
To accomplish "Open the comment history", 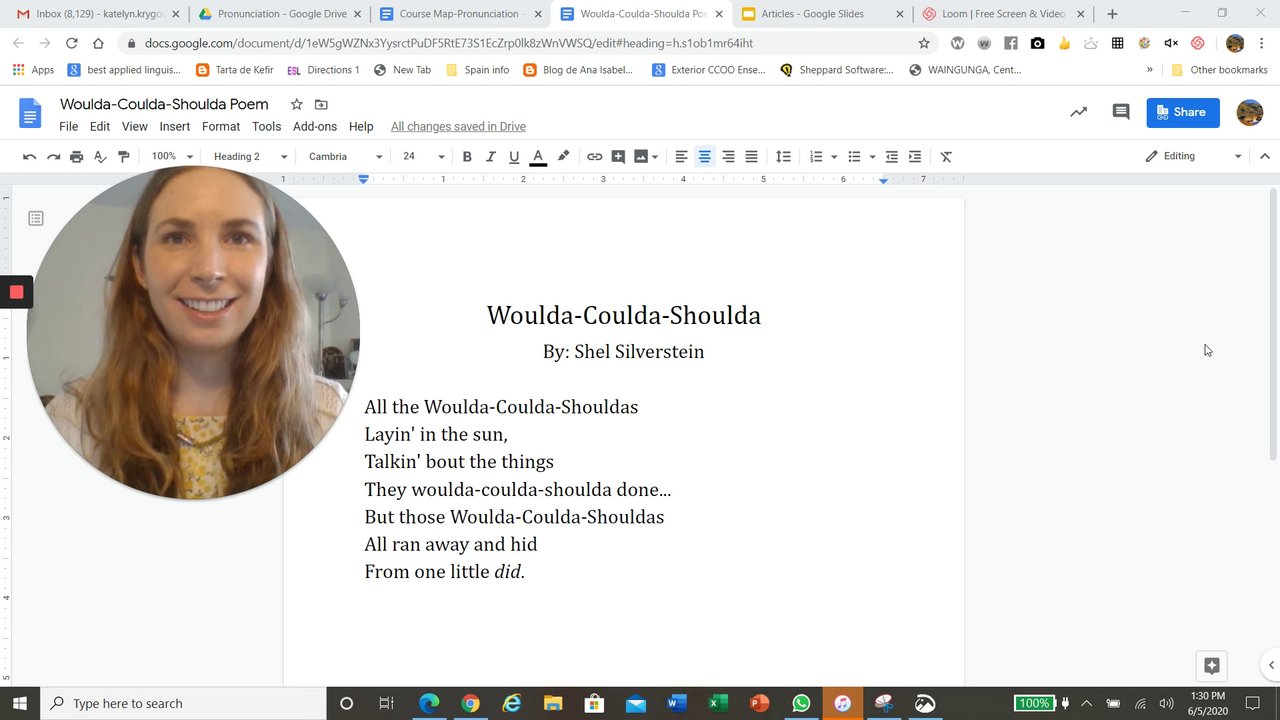I will coord(1121,112).
